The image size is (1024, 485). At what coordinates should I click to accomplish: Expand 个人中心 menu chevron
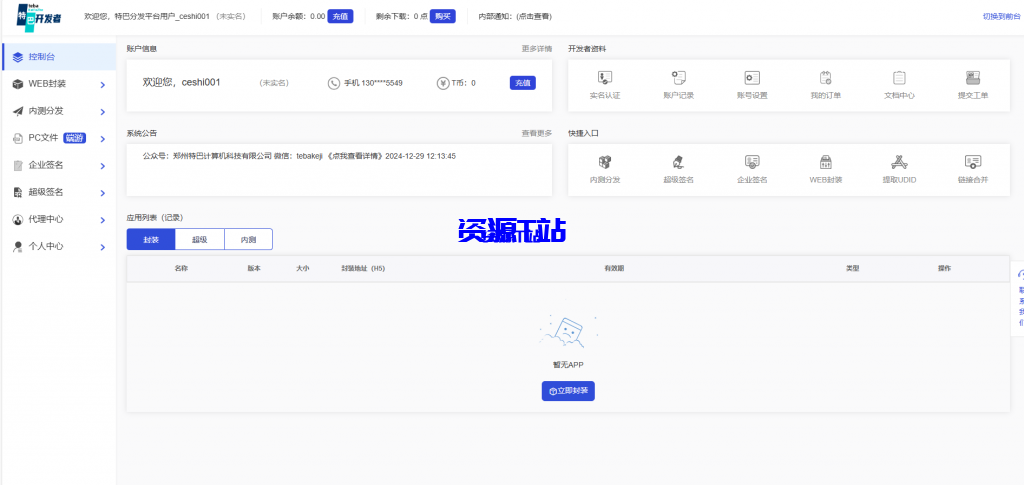103,247
